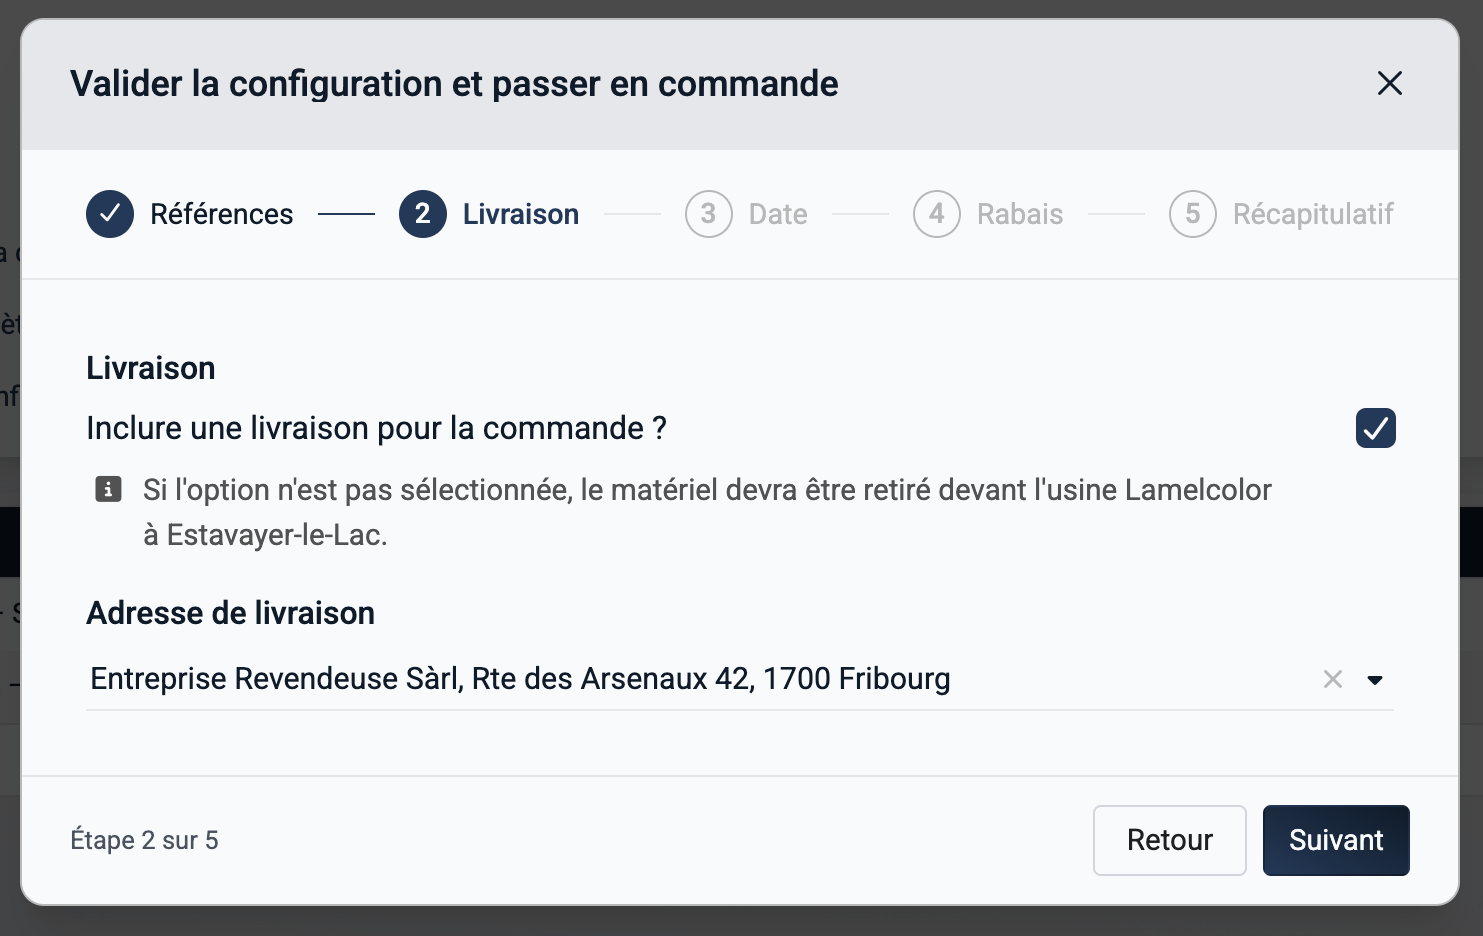Screen dimensions: 1483x936
Task: Click the 'Inclure une livraison' question label
Action: tap(376, 428)
